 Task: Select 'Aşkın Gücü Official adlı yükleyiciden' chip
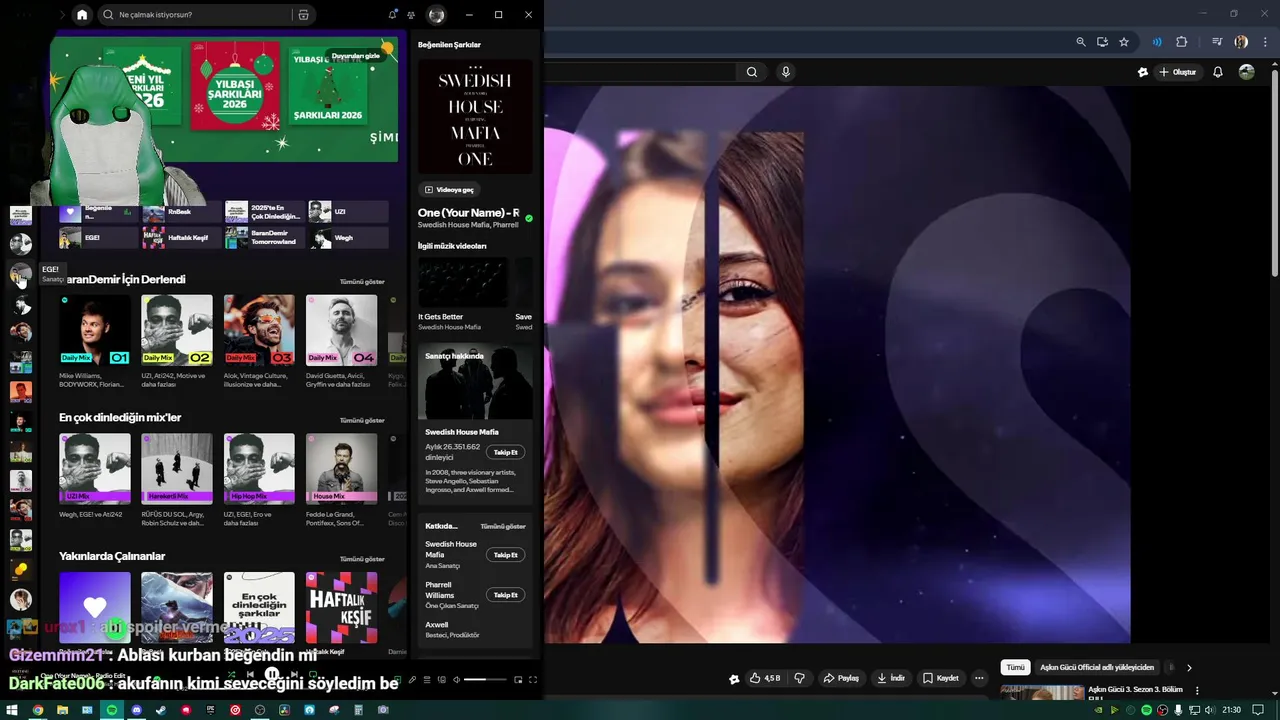[x=1097, y=667]
